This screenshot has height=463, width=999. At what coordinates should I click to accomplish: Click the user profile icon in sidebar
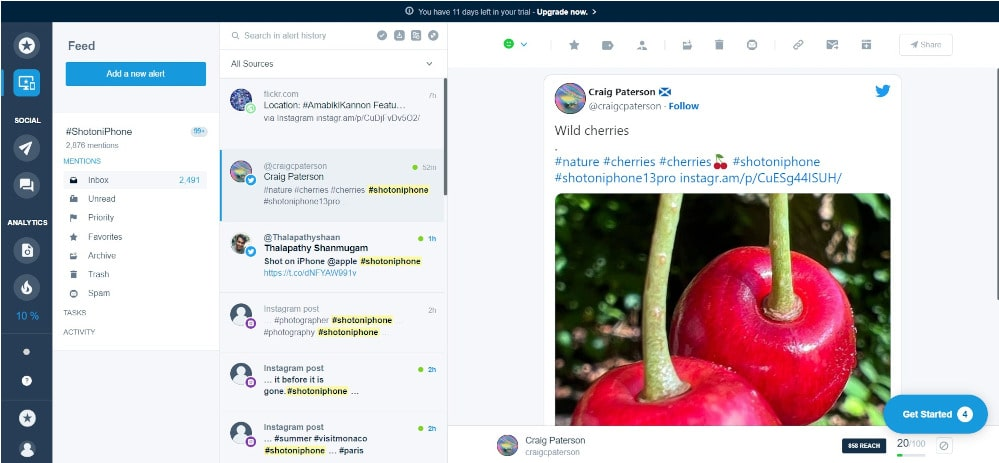click(x=27, y=448)
